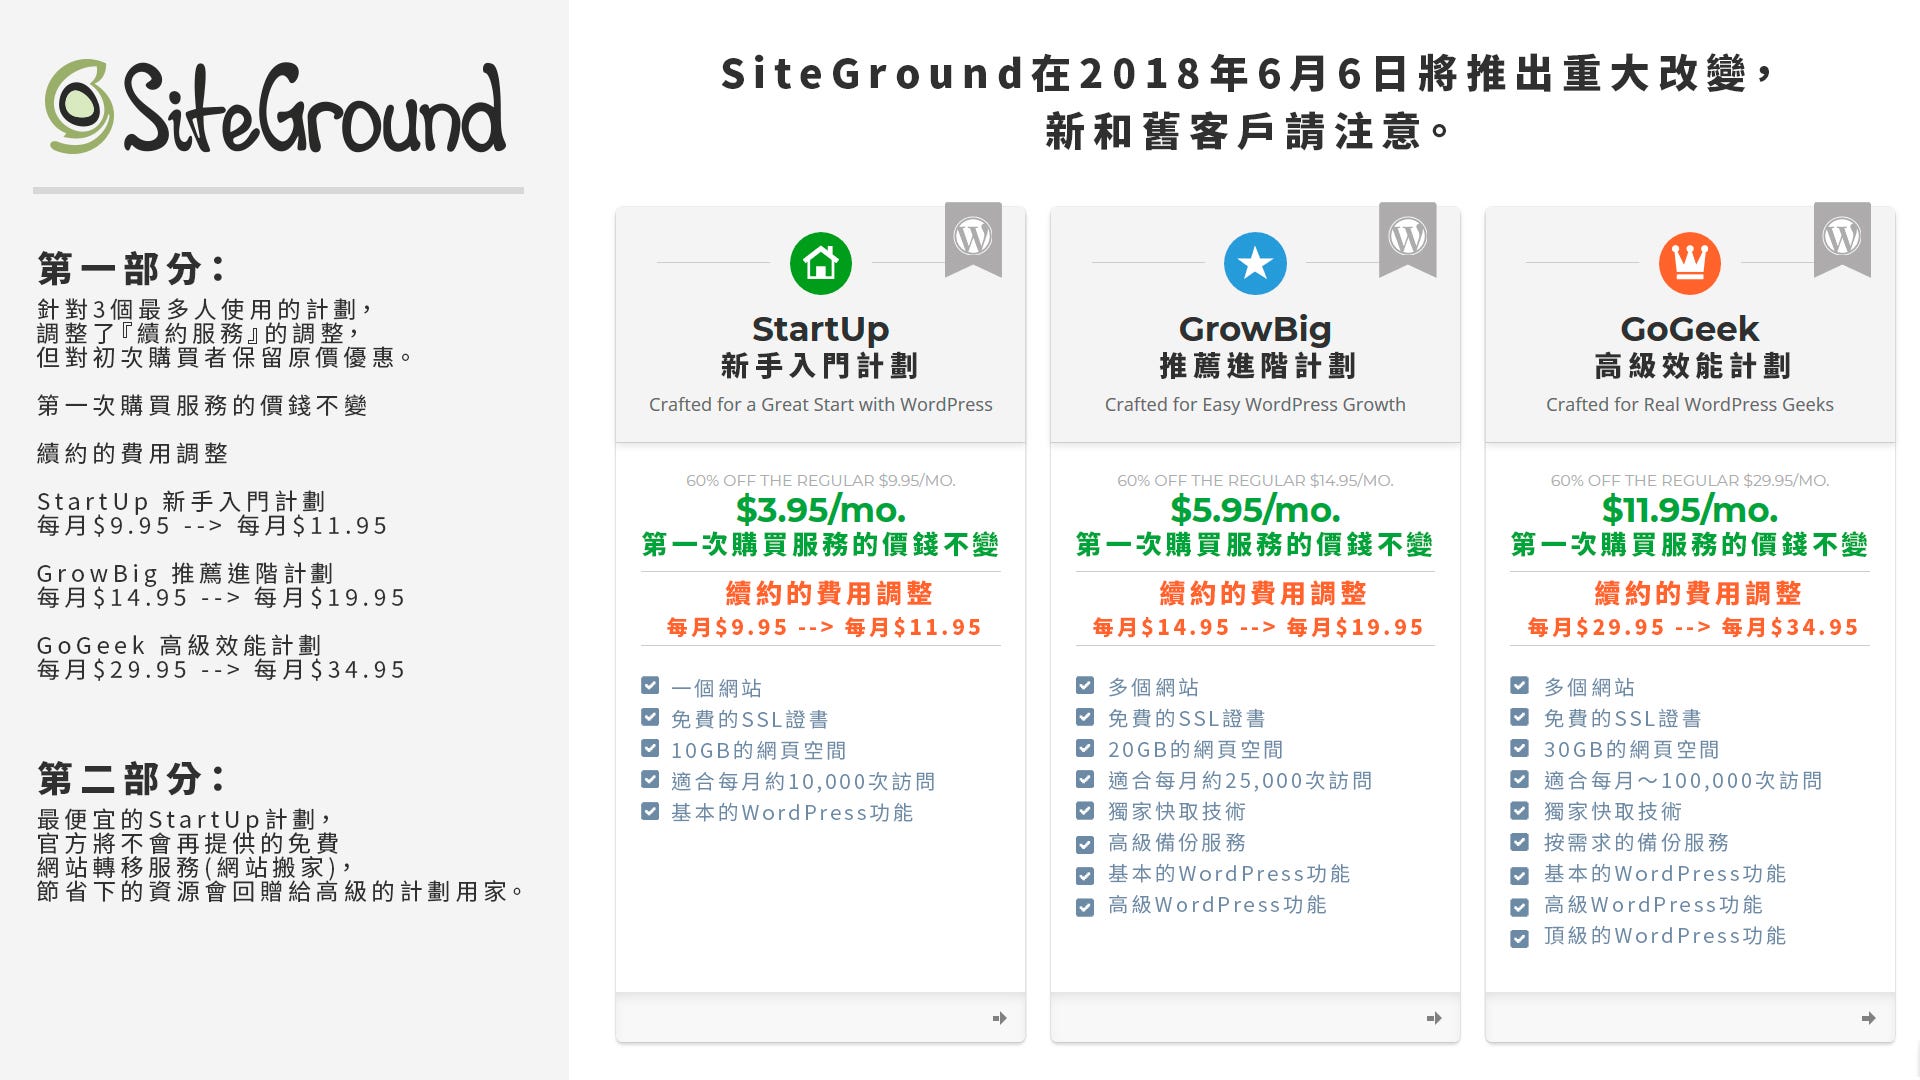Click the $5.95/mo. price
This screenshot has height=1080, width=1920.
click(x=1255, y=510)
